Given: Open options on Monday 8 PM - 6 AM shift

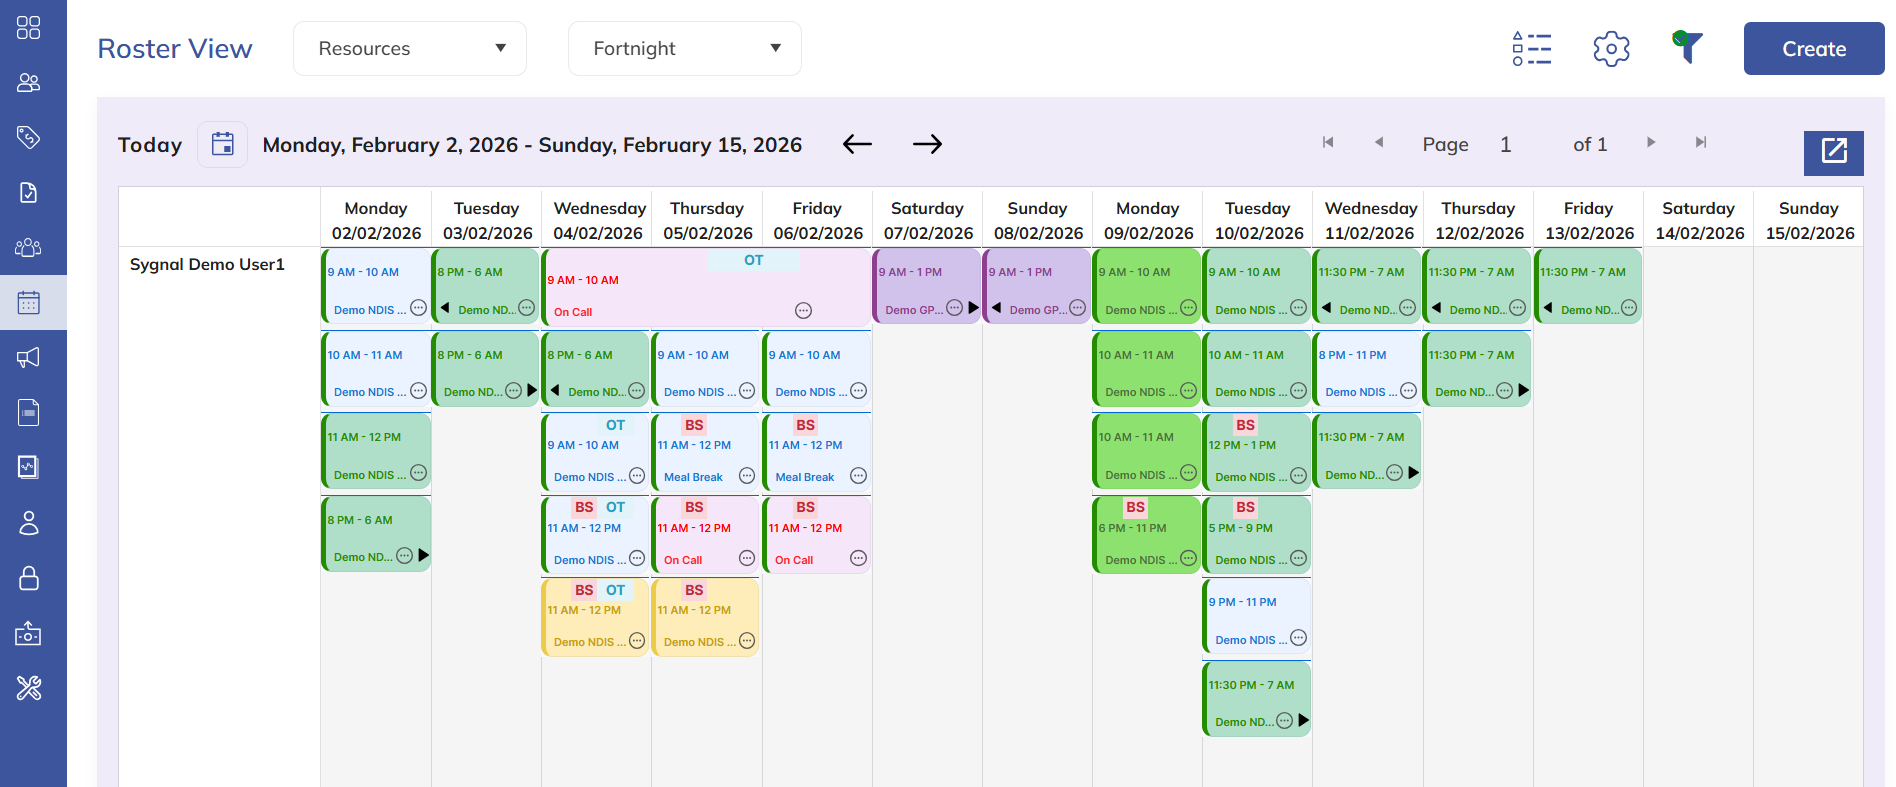Looking at the screenshot, I should (405, 556).
